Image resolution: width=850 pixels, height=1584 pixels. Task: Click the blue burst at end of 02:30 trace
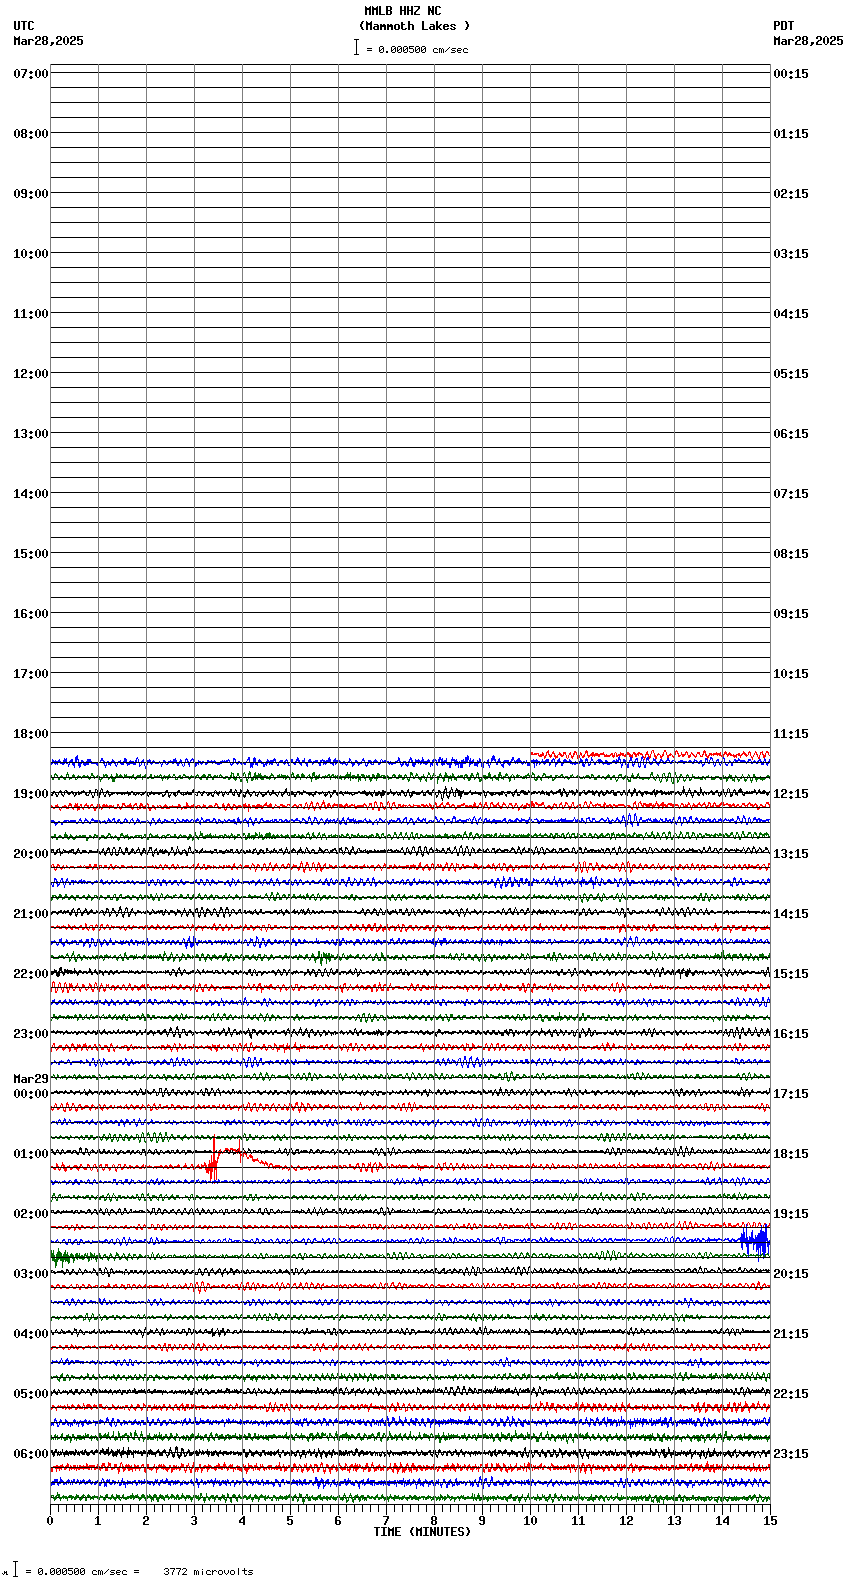(x=755, y=1241)
